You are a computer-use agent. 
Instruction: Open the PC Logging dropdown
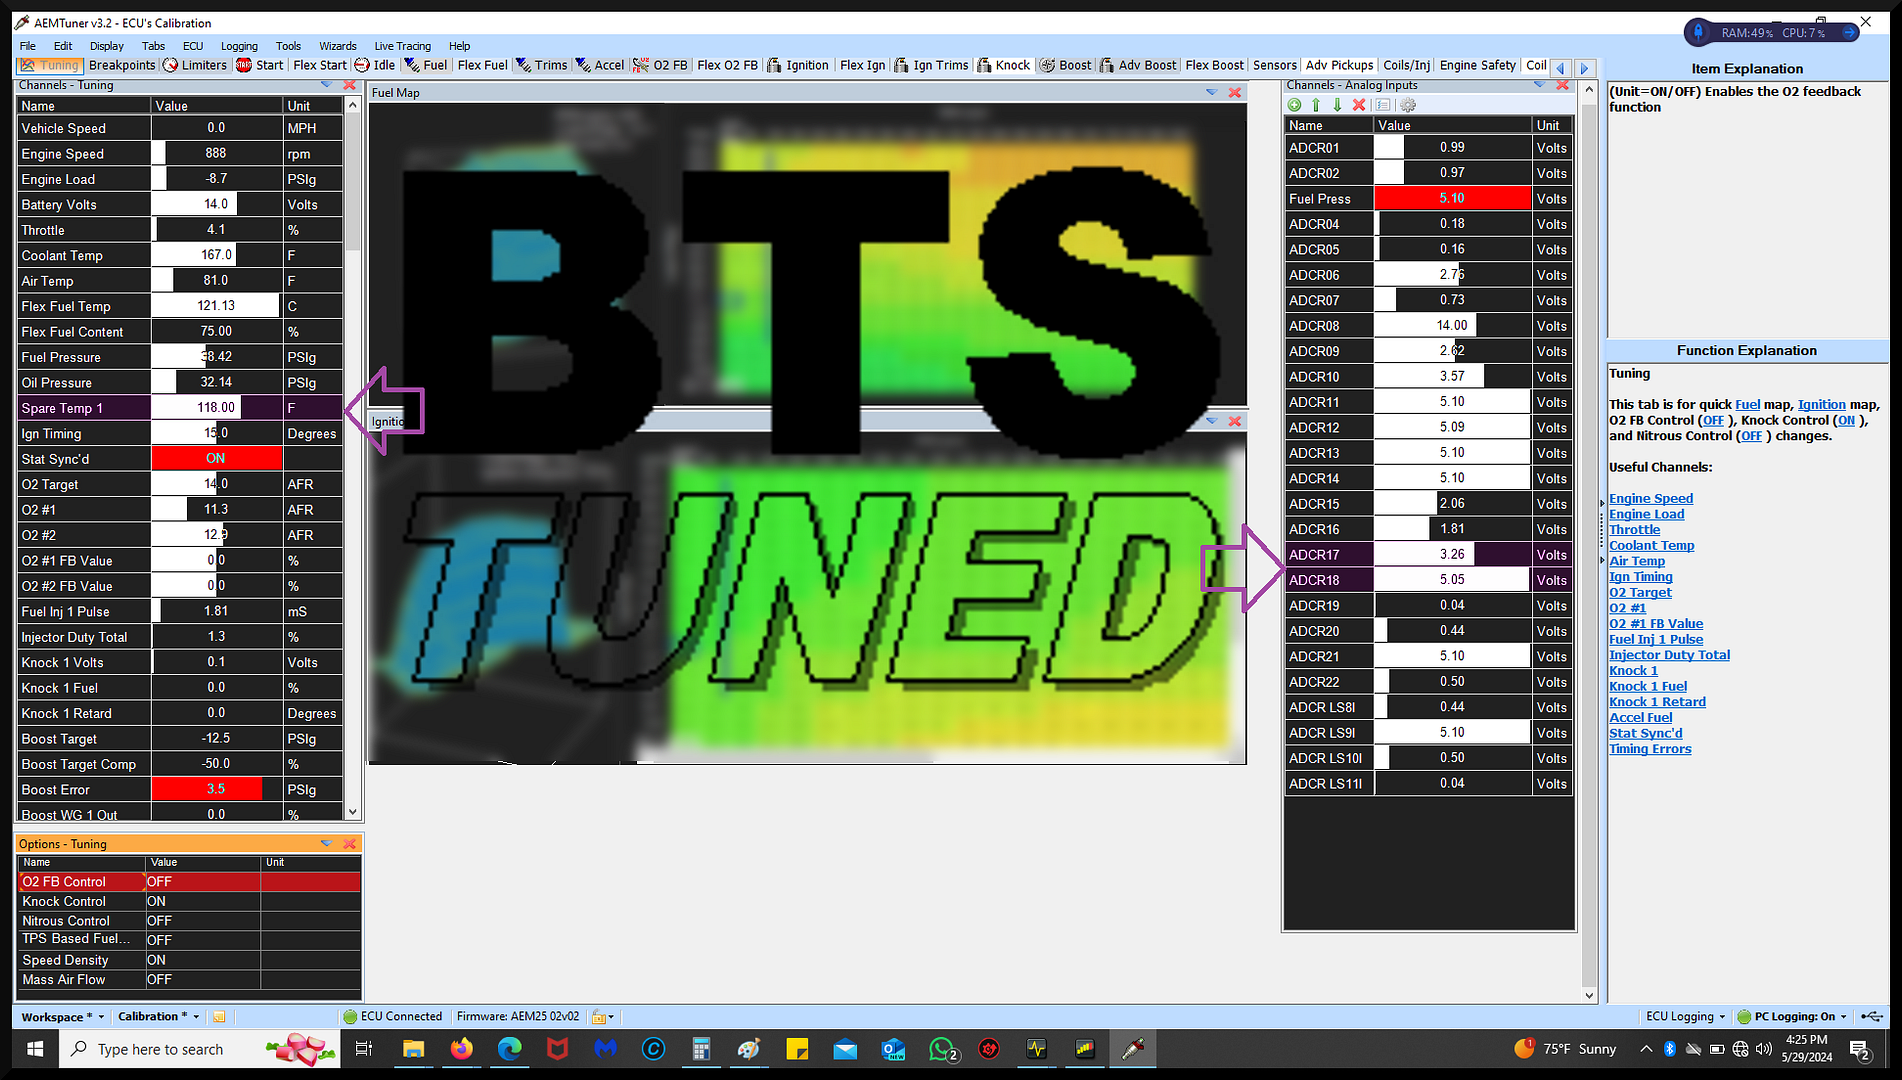click(1792, 1016)
